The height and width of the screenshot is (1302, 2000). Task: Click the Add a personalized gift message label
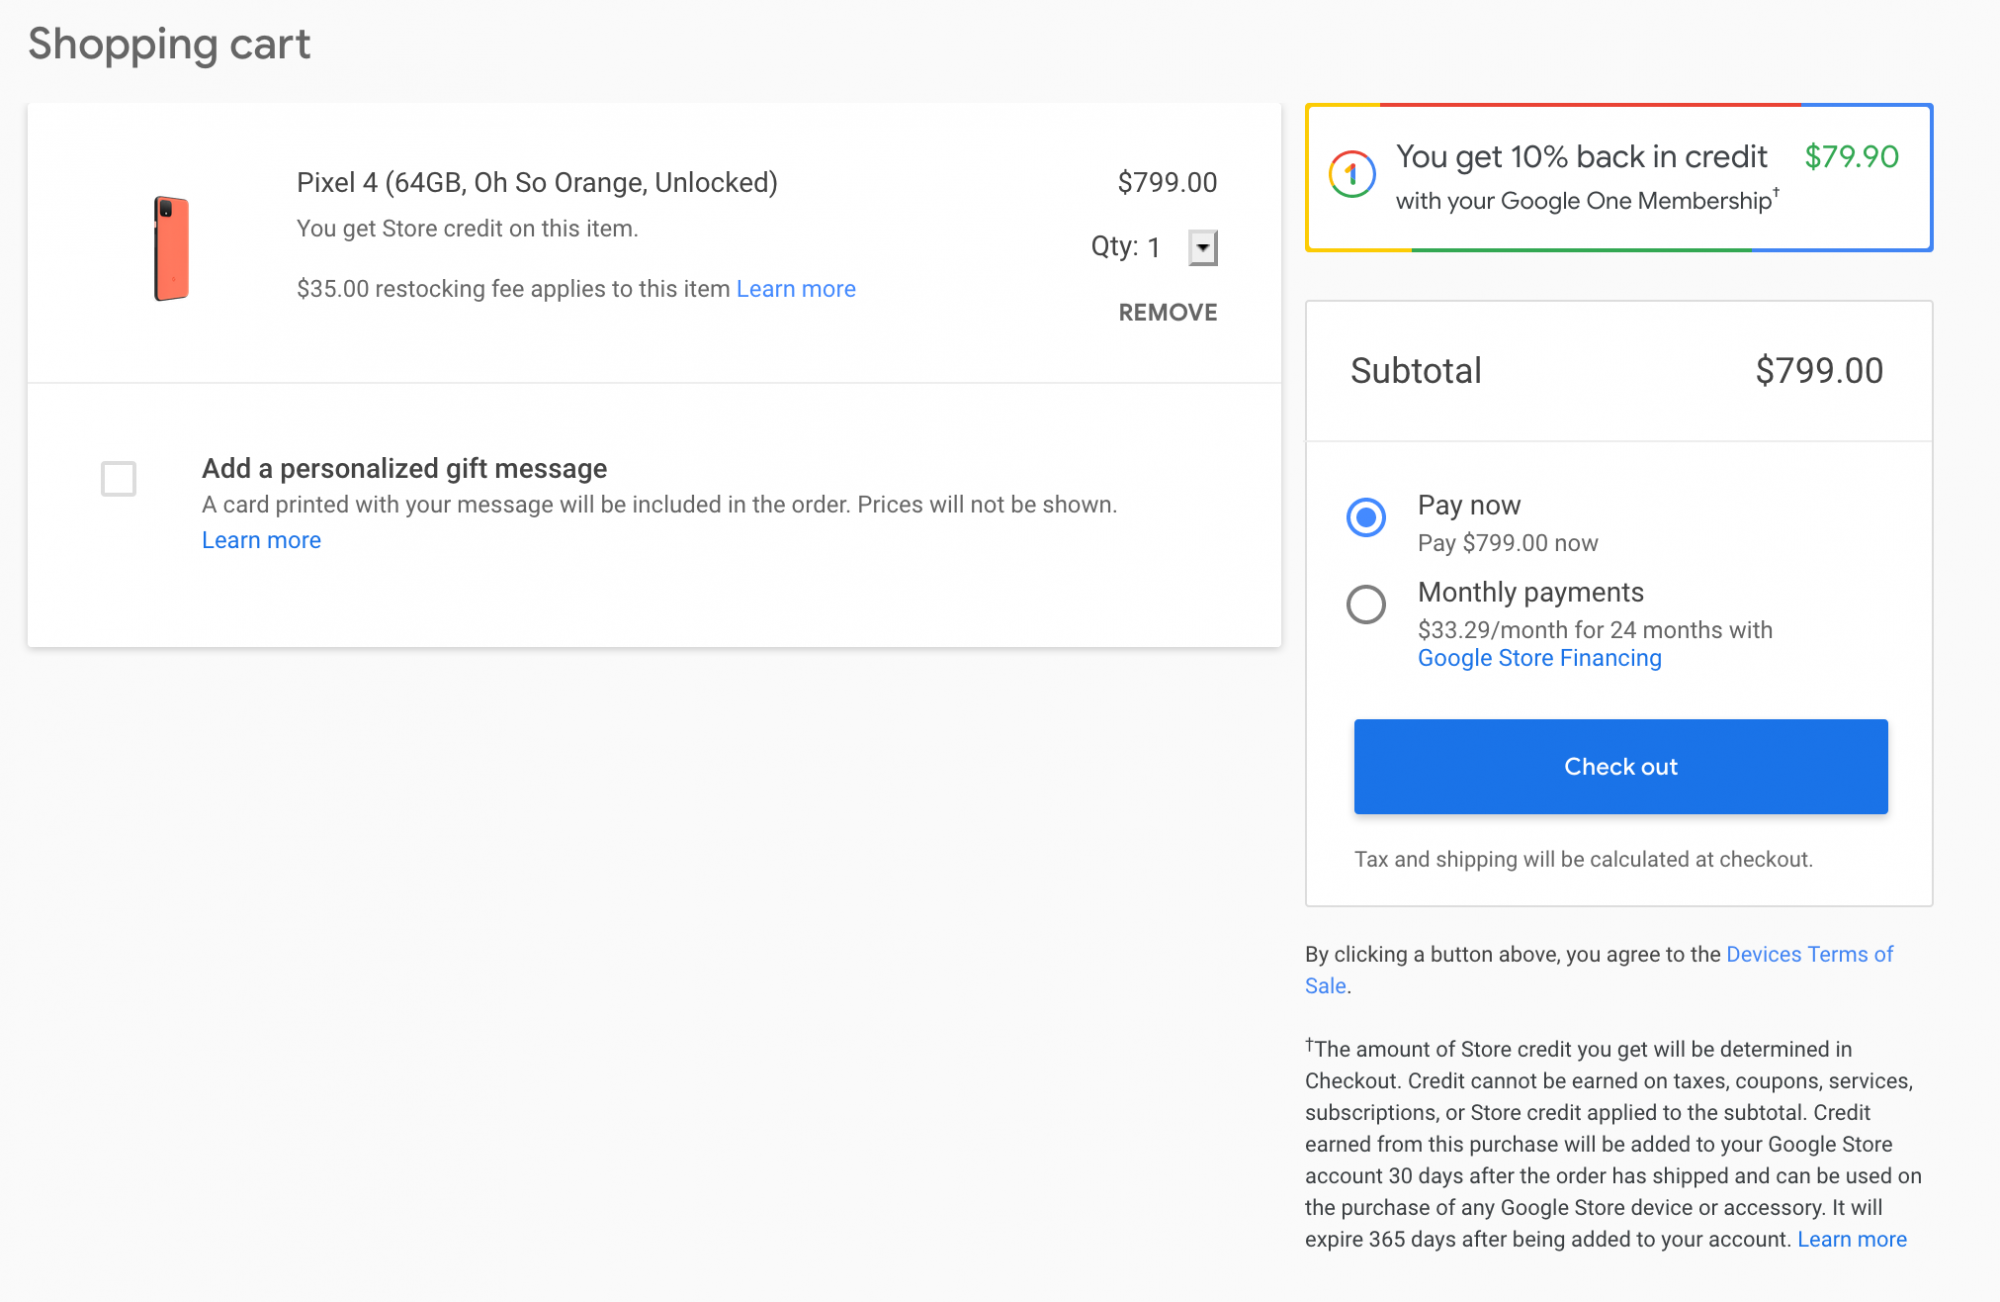[404, 468]
